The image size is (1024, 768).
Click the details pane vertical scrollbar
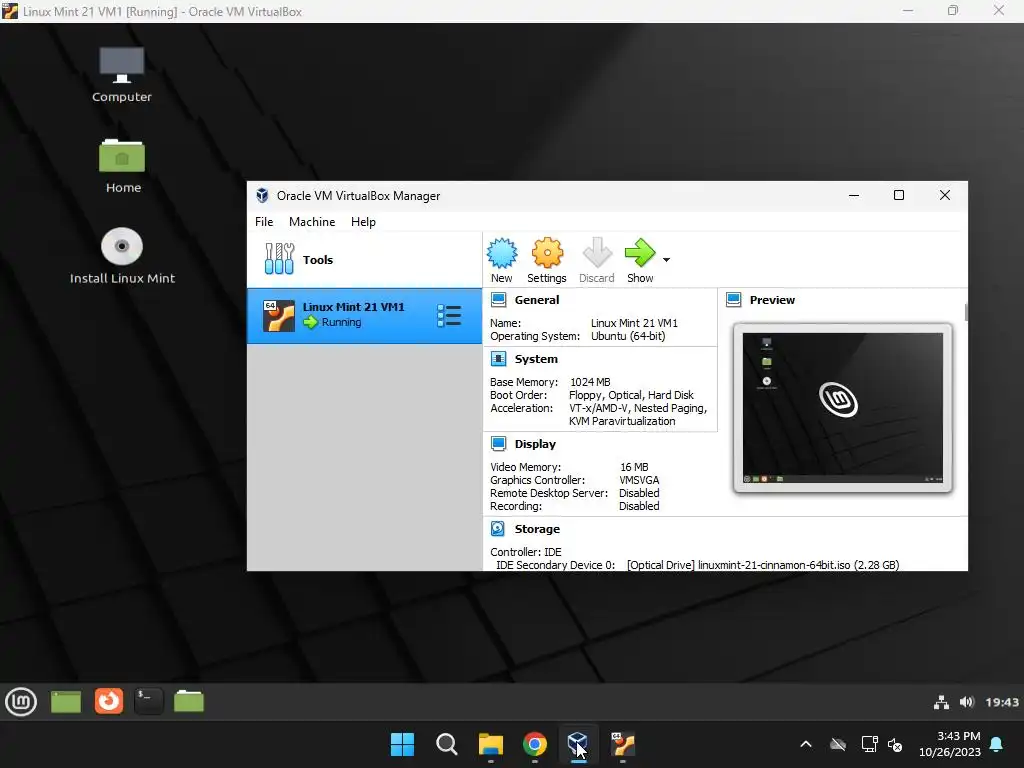tap(966, 312)
